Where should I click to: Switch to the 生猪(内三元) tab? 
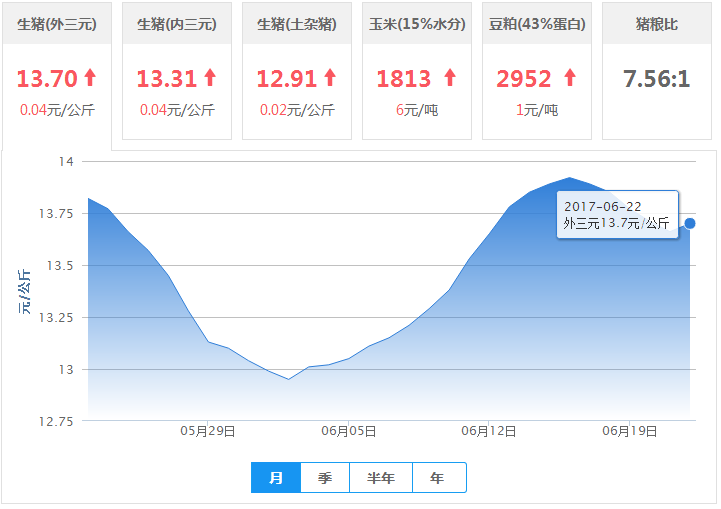click(176, 24)
